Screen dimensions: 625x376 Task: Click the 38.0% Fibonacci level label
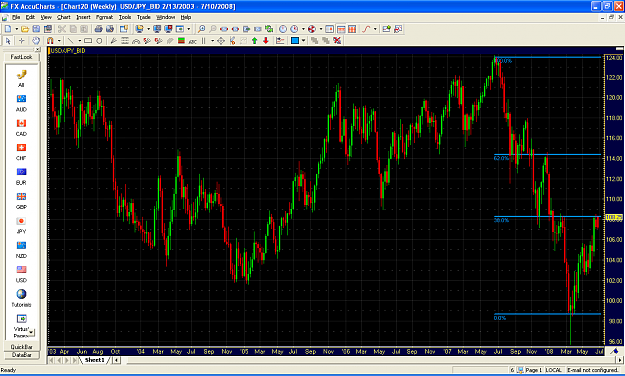coord(501,220)
